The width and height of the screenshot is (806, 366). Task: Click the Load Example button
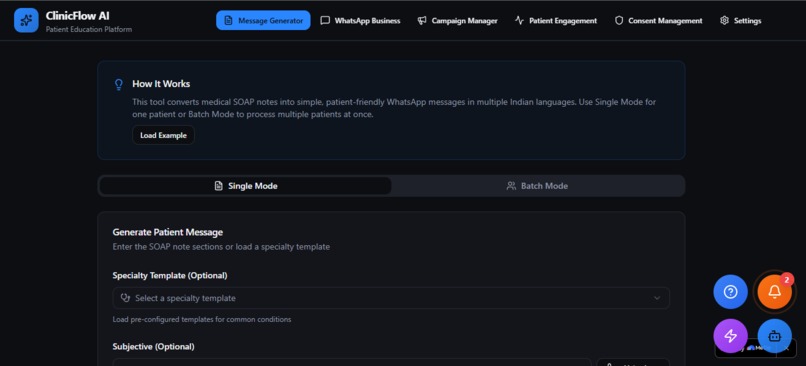point(163,135)
